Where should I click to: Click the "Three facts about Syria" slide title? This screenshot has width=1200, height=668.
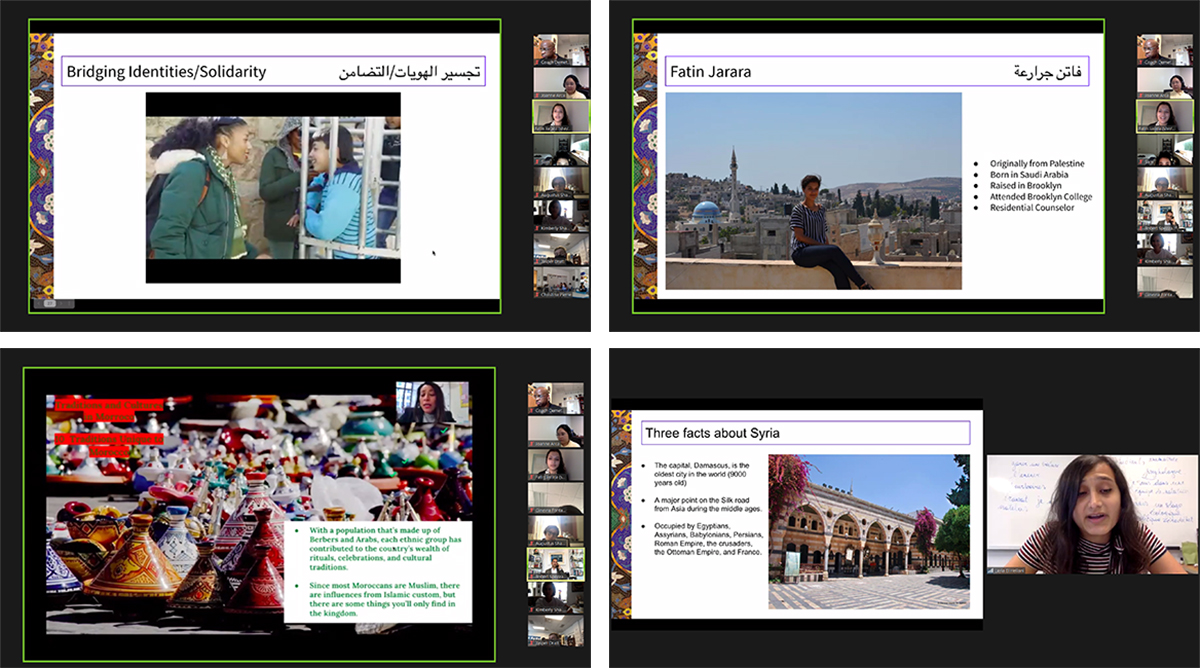[x=712, y=433]
